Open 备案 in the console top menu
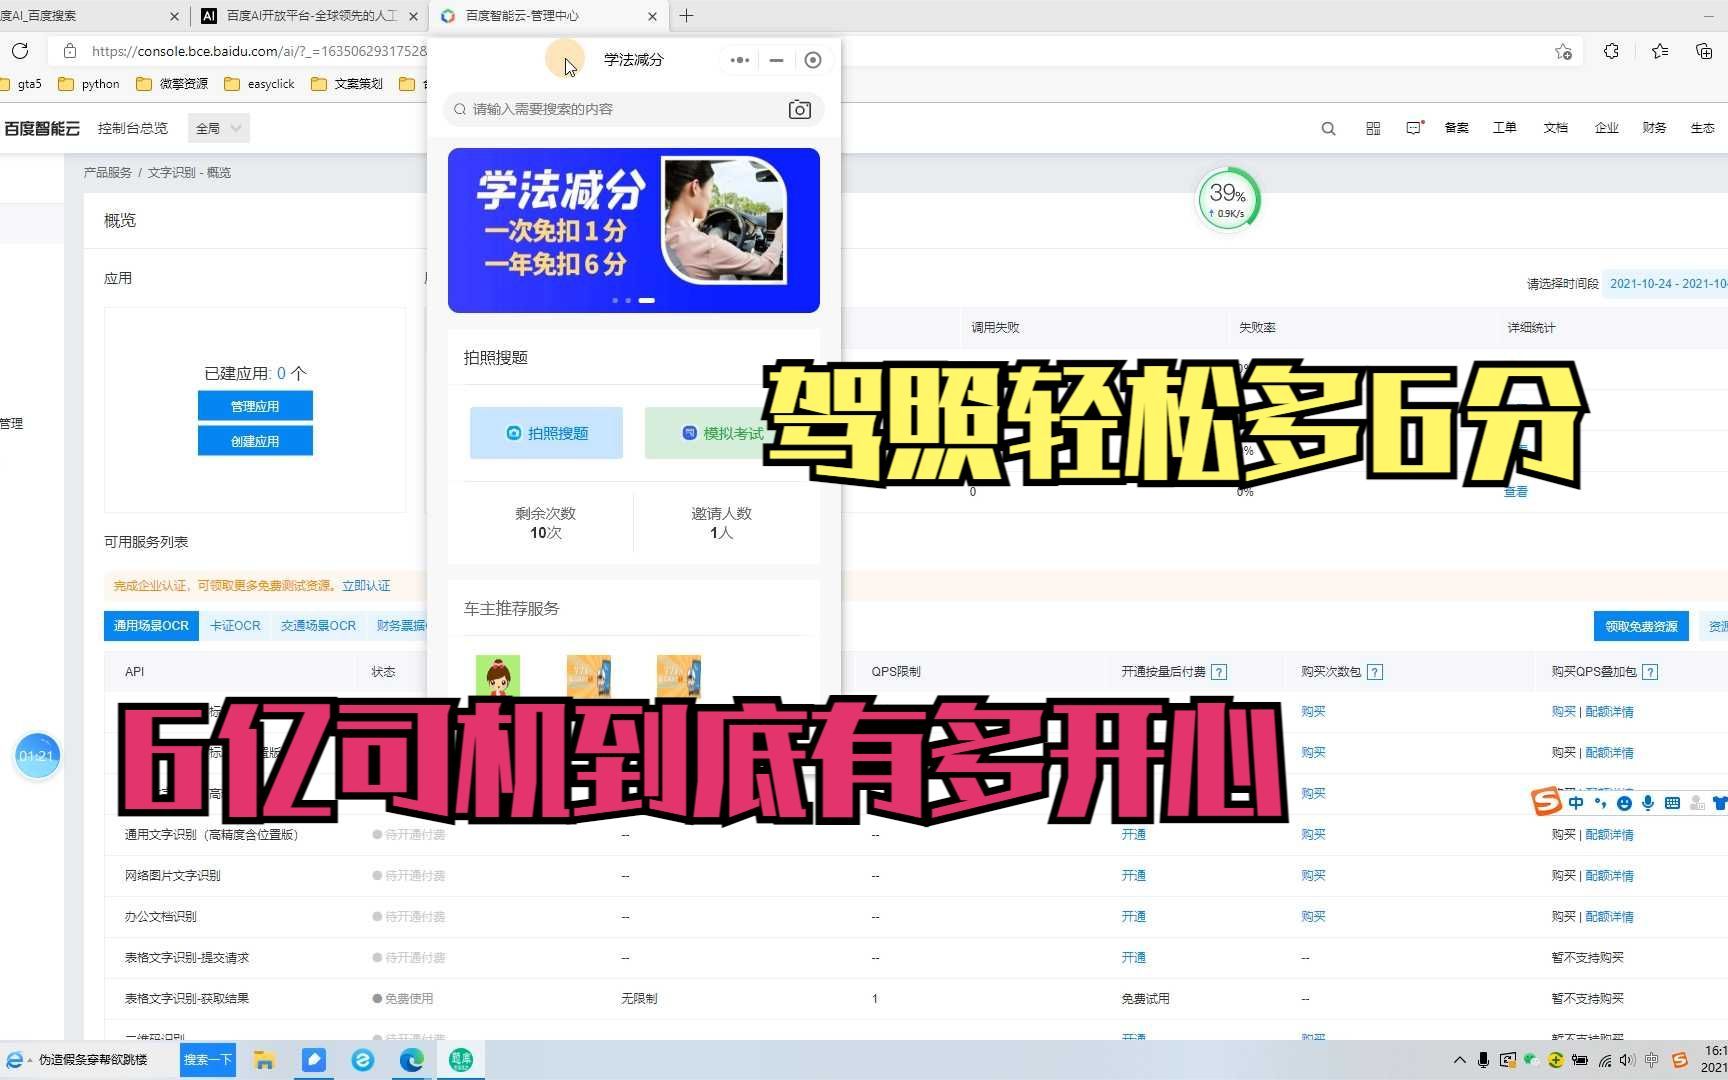 coord(1456,128)
